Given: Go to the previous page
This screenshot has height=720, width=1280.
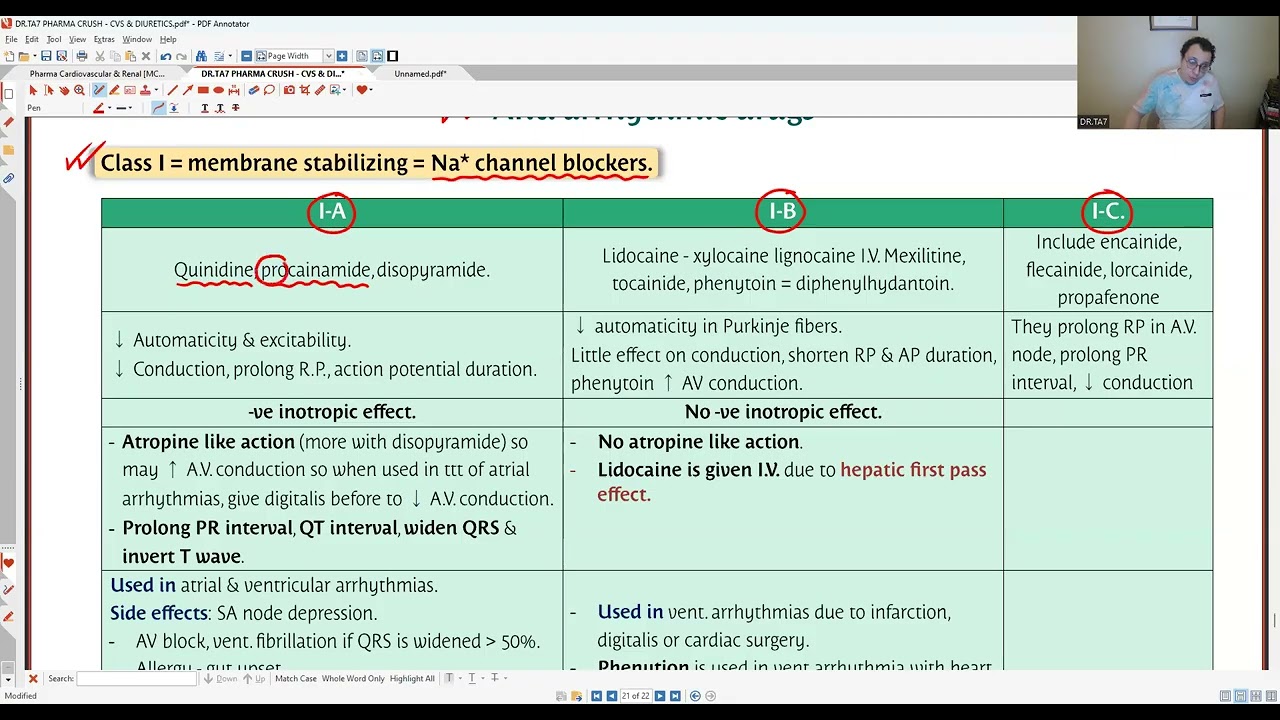Looking at the screenshot, I should pyautogui.click(x=612, y=696).
